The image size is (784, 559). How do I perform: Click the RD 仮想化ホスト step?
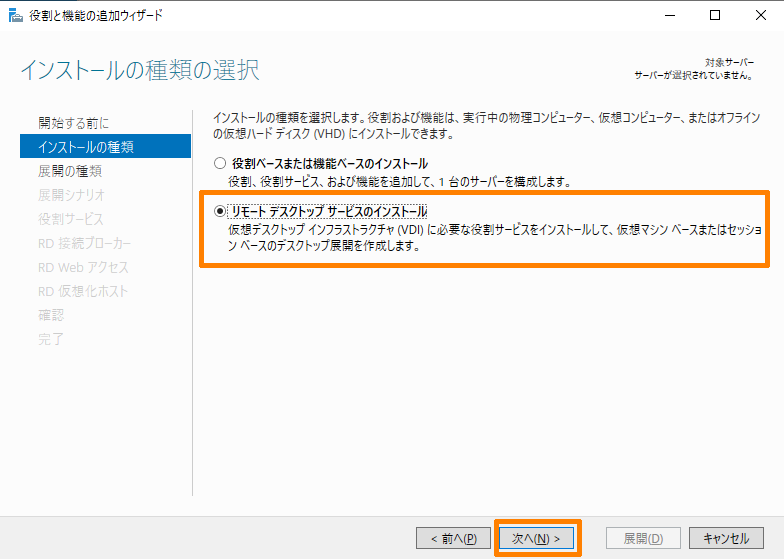click(x=83, y=291)
